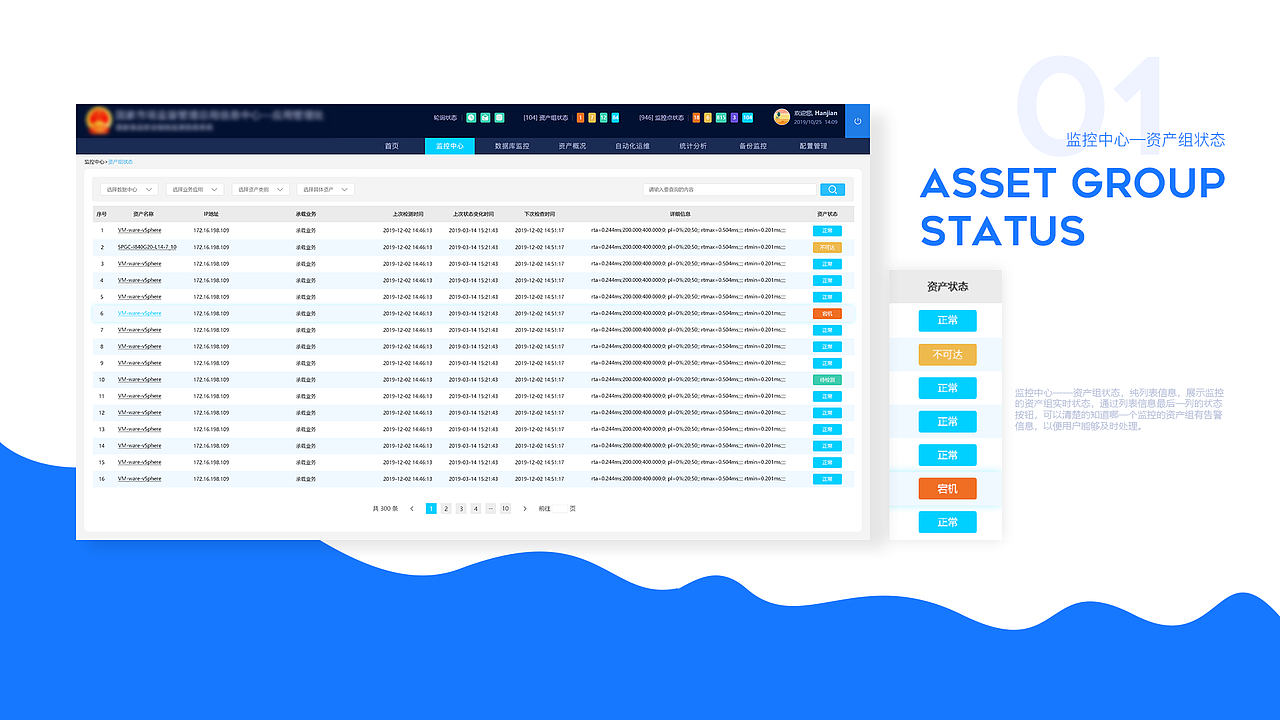1280x720 pixels.
Task: Open the 统计分析 tab
Action: 692,146
